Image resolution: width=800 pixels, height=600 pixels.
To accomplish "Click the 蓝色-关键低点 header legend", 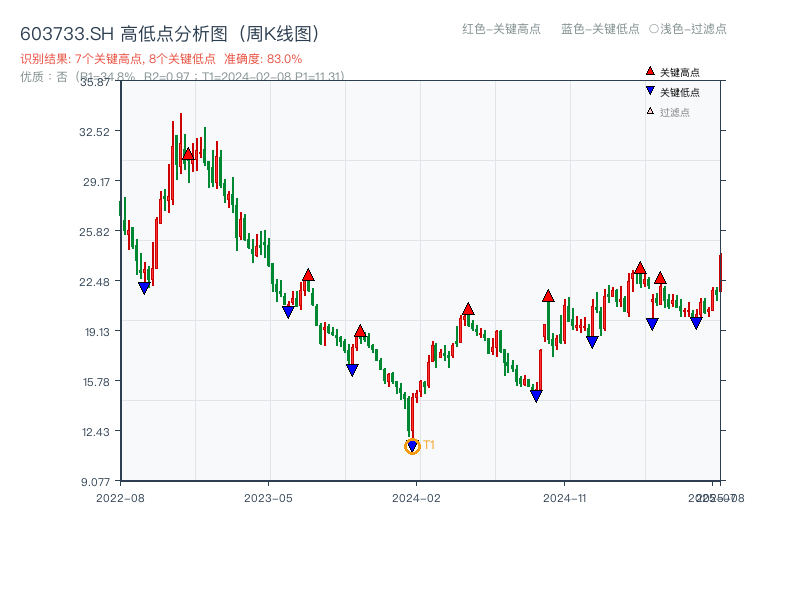I will click(600, 29).
